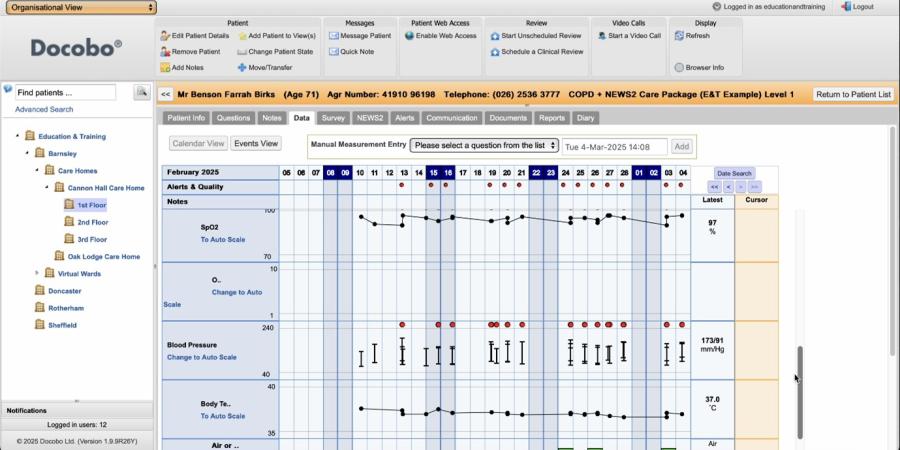This screenshot has height=450, width=900.
Task: Open the Advanced Search link
Action: [x=44, y=109]
